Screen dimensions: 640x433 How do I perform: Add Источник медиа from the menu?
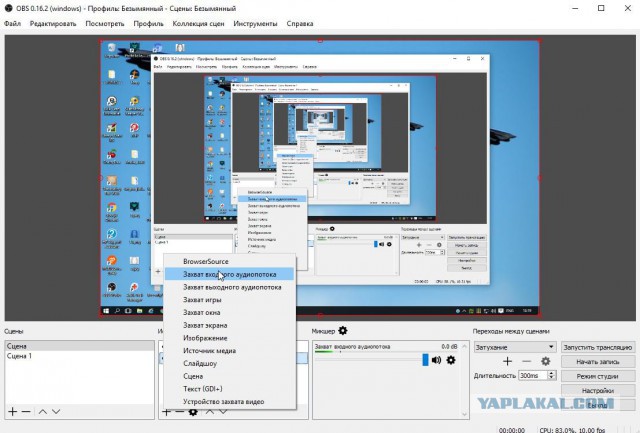[x=229, y=351]
